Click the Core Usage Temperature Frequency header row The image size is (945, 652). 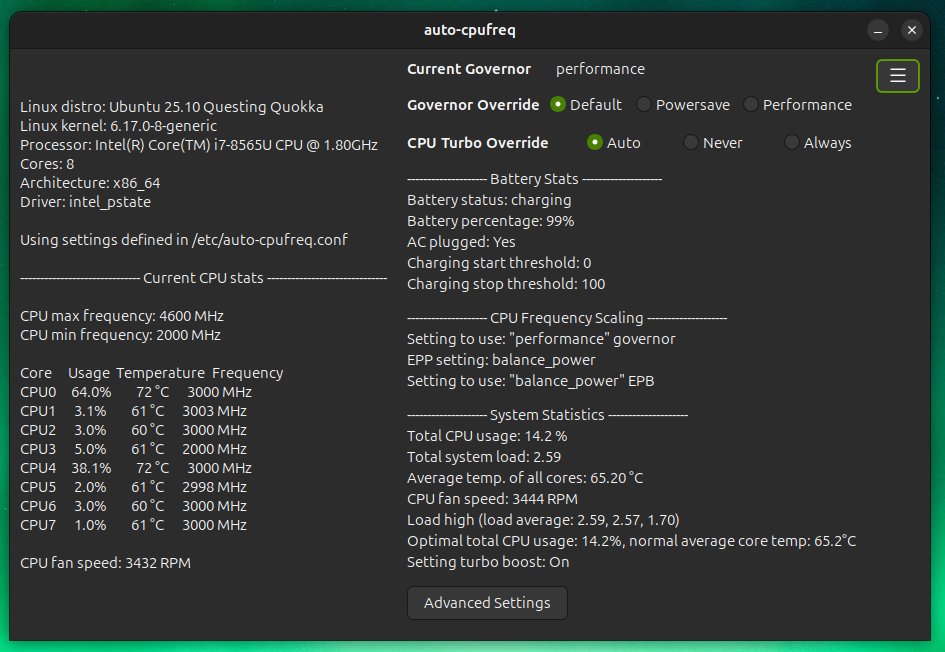tap(151, 373)
